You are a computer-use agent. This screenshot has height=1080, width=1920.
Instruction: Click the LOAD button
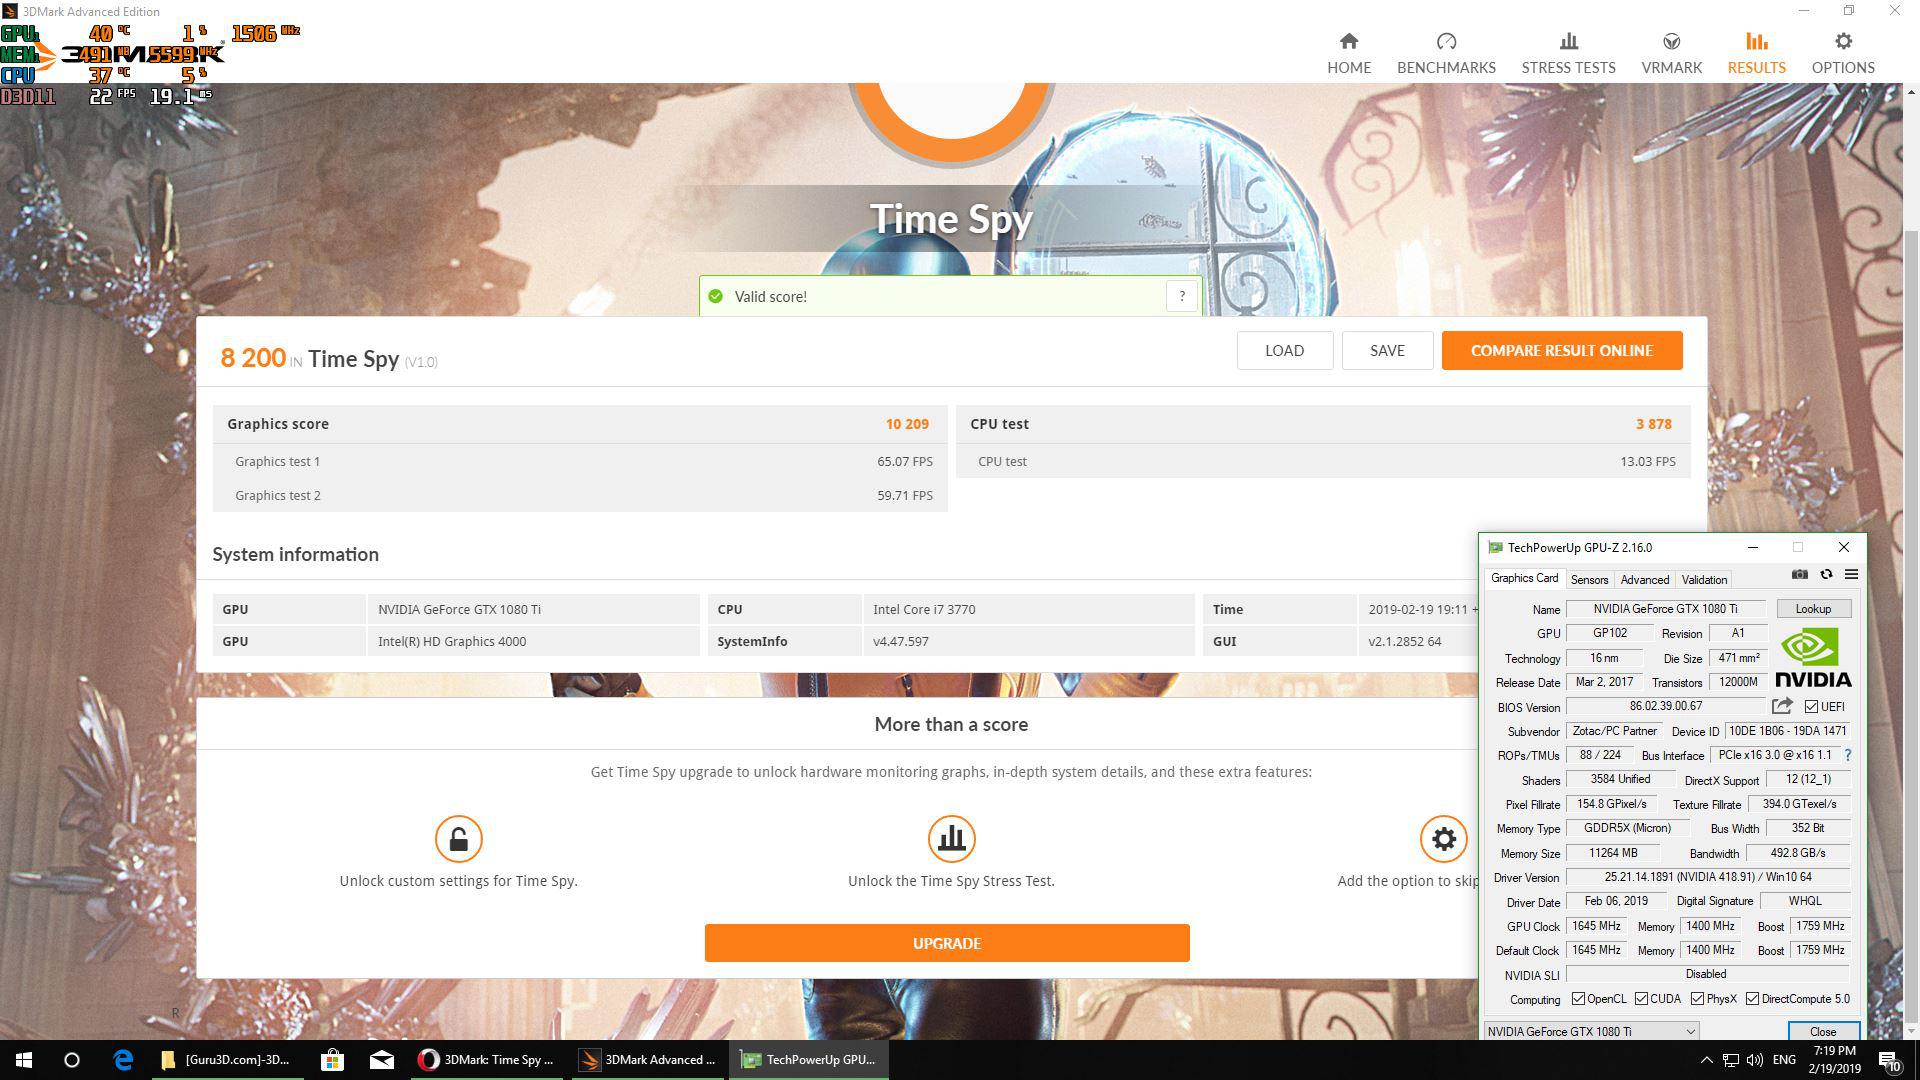[x=1284, y=351]
